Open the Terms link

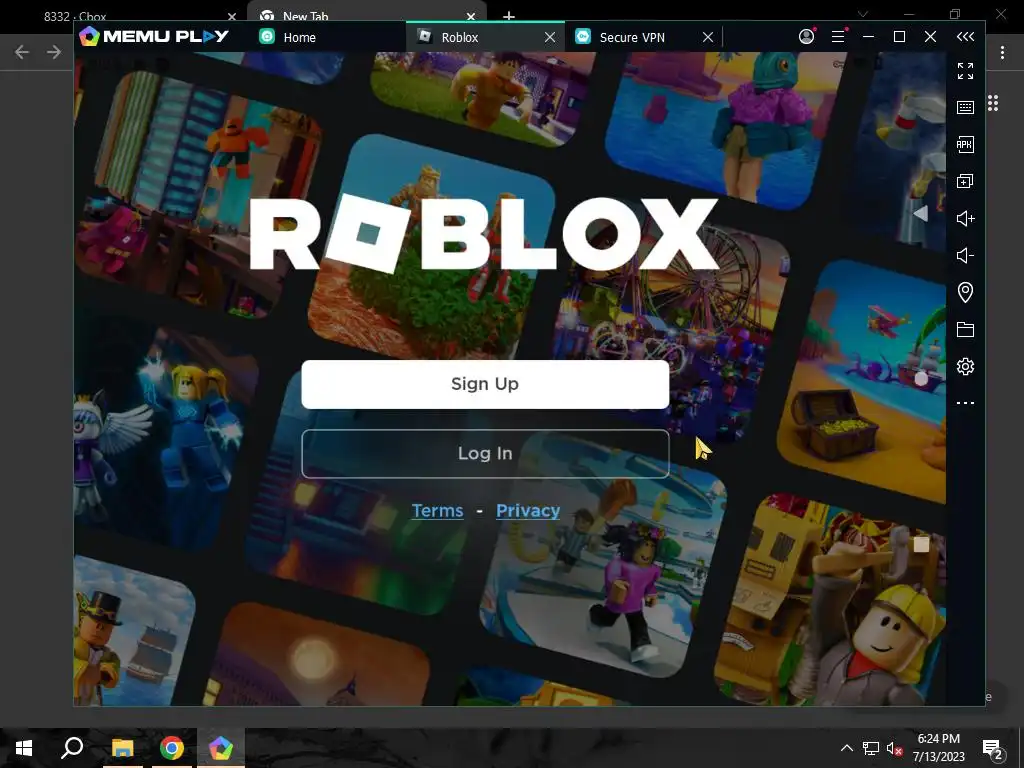438,511
